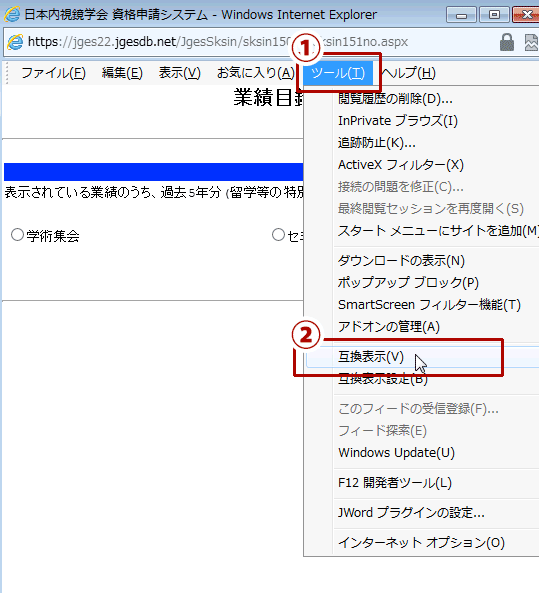Image resolution: width=539 pixels, height=593 pixels.
Task: Click the lock security icon in address bar
Action: click(x=506, y=42)
